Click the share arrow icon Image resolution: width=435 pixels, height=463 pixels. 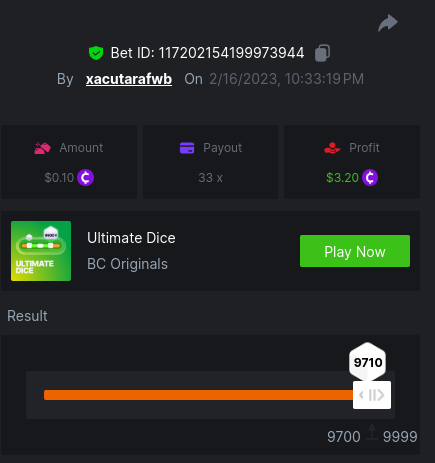tap(388, 23)
